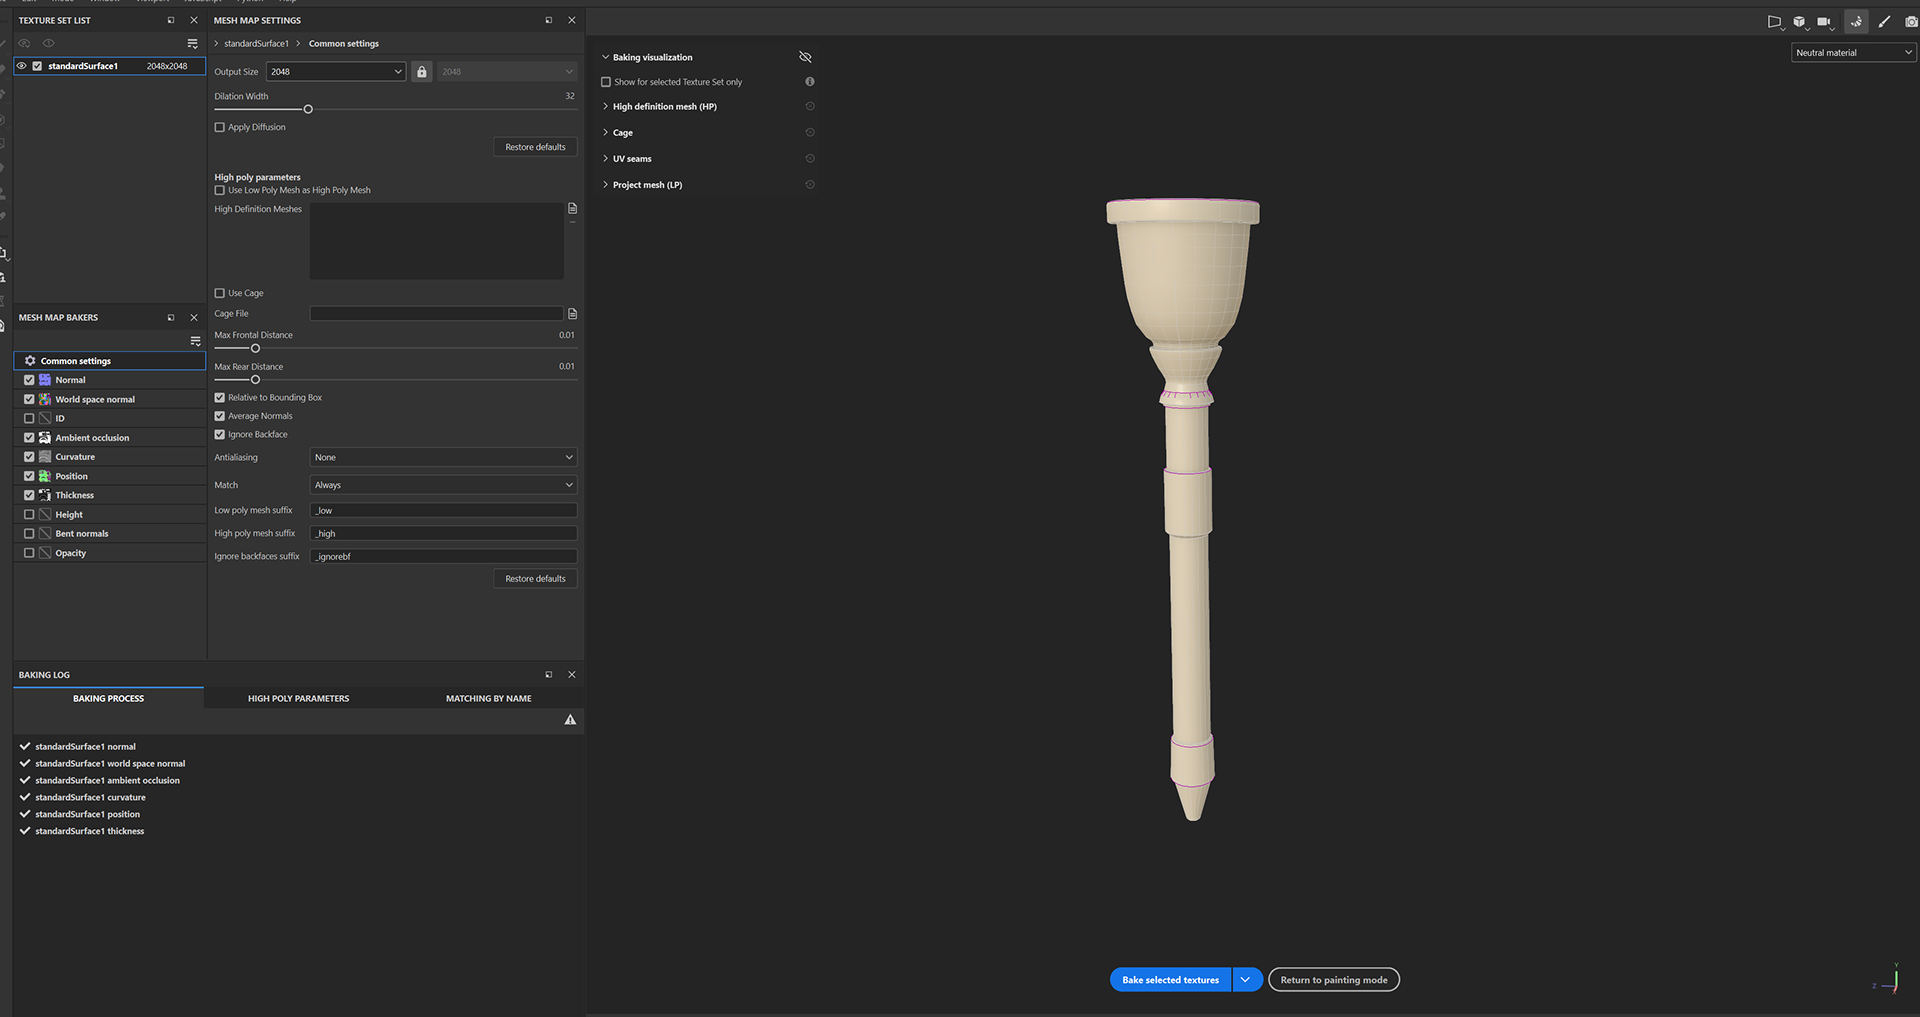Open the Output Size 2048 dropdown

[336, 72]
